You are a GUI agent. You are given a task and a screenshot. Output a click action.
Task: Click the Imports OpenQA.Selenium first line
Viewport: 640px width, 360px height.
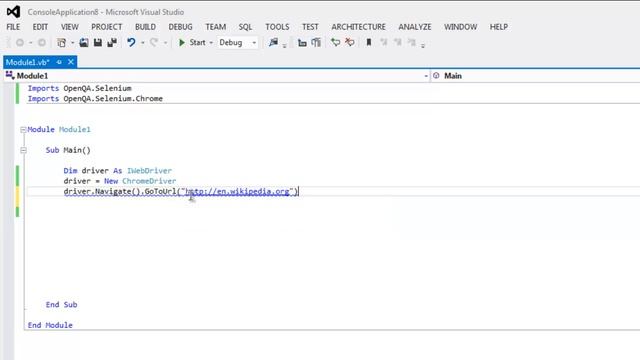(80, 88)
